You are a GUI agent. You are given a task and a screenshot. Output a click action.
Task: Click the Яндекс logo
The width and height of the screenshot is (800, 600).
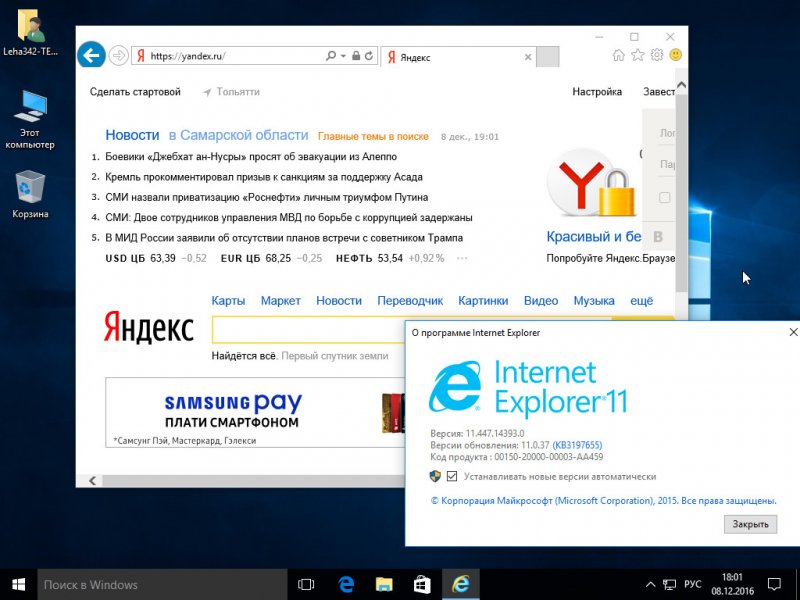pyautogui.click(x=148, y=327)
